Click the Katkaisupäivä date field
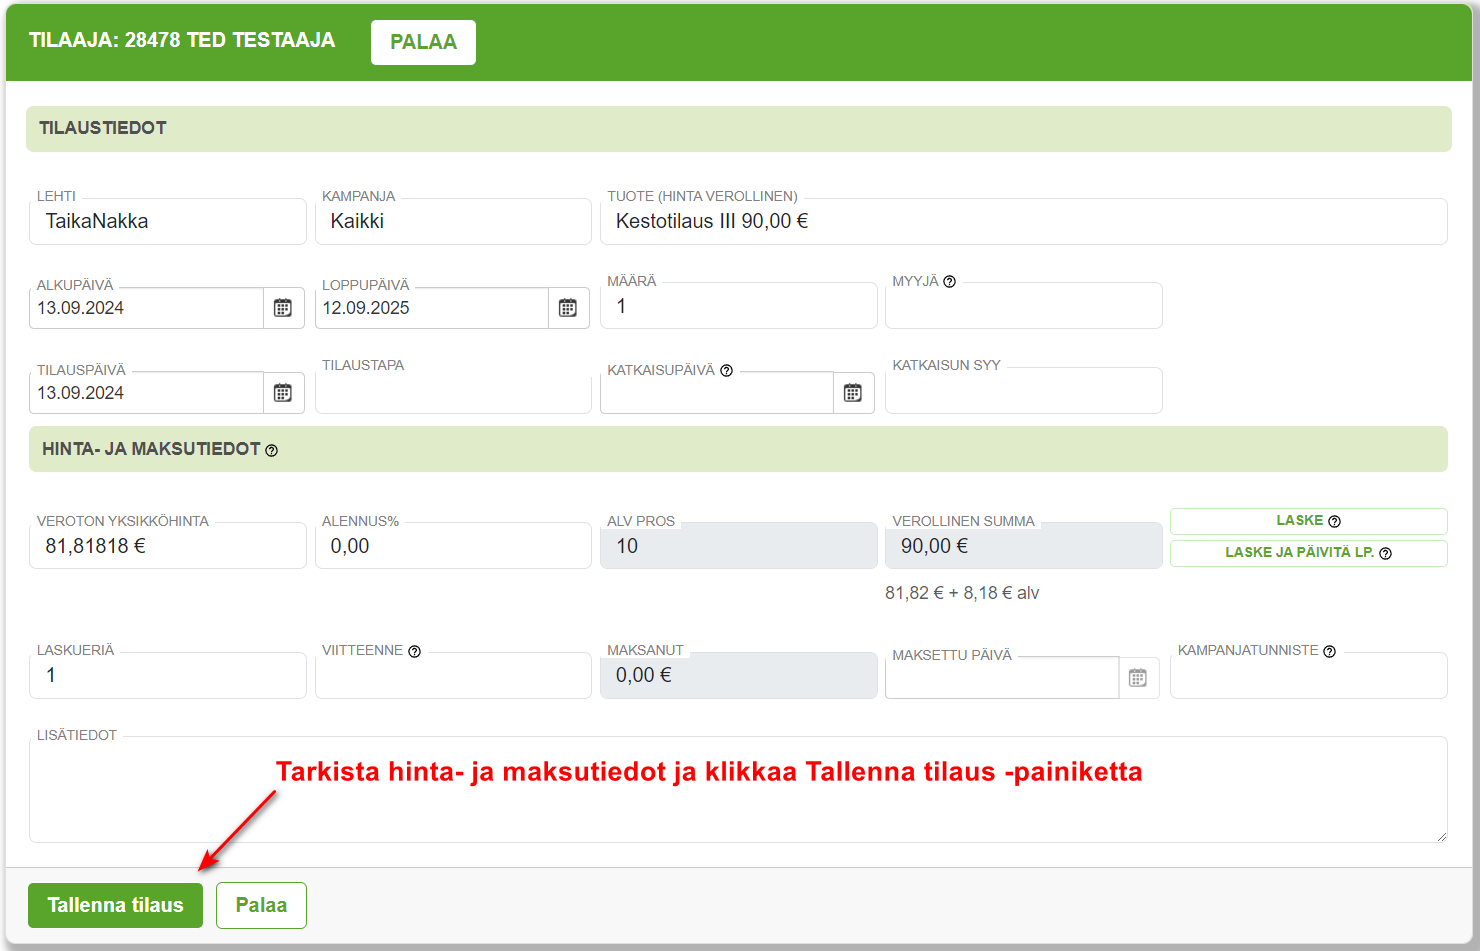Image resolution: width=1480 pixels, height=951 pixels. pos(717,393)
